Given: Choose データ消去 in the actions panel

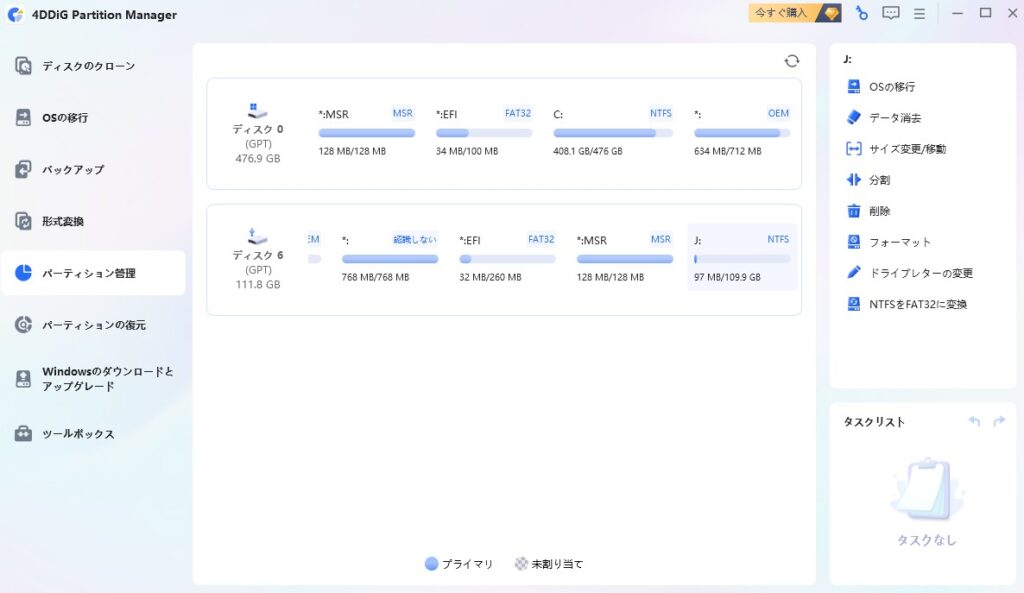Looking at the screenshot, I should pyautogui.click(x=894, y=118).
